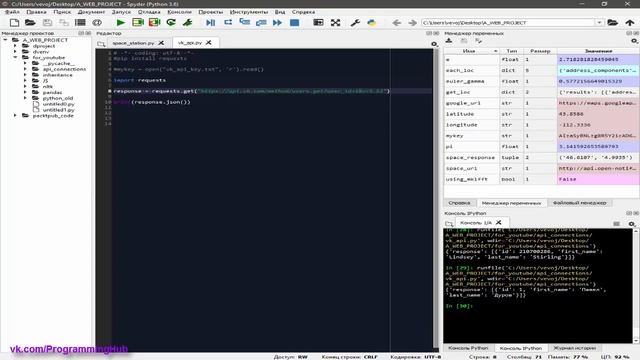Select the google_url variable row
Image resolution: width=640 pixels, height=360 pixels.
(541, 103)
